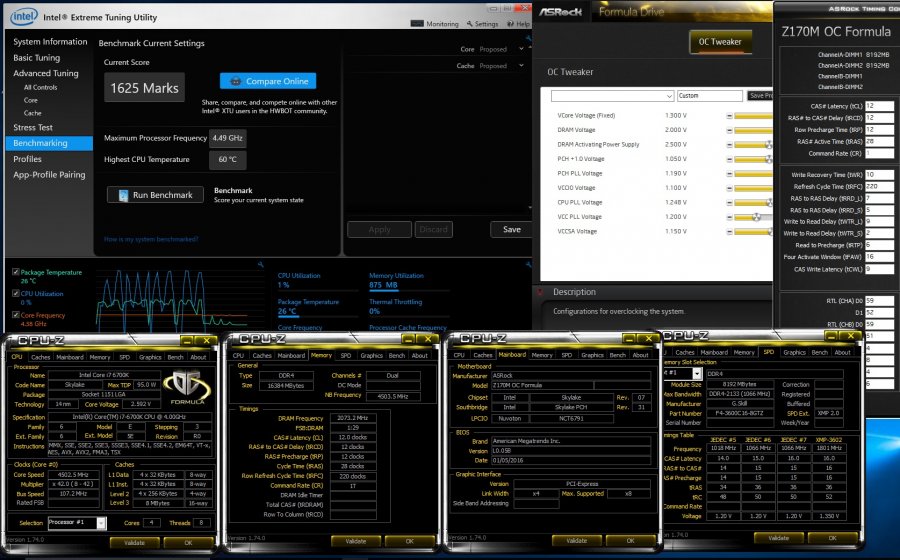This screenshot has height=560, width=900.
Task: Click the wrench icon above the Core Proposed row
Action: point(529,38)
